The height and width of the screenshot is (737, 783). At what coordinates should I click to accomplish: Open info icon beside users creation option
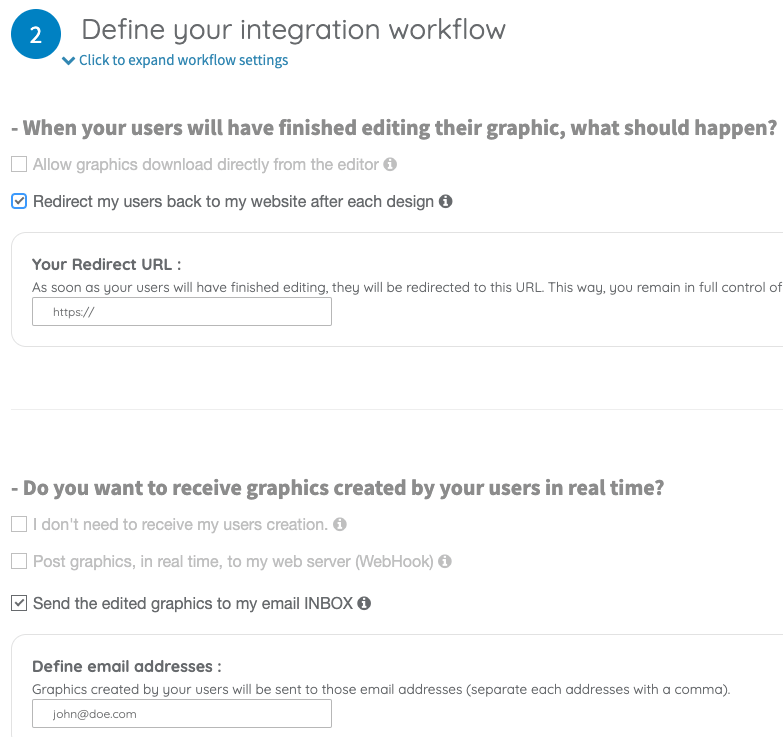(x=340, y=524)
